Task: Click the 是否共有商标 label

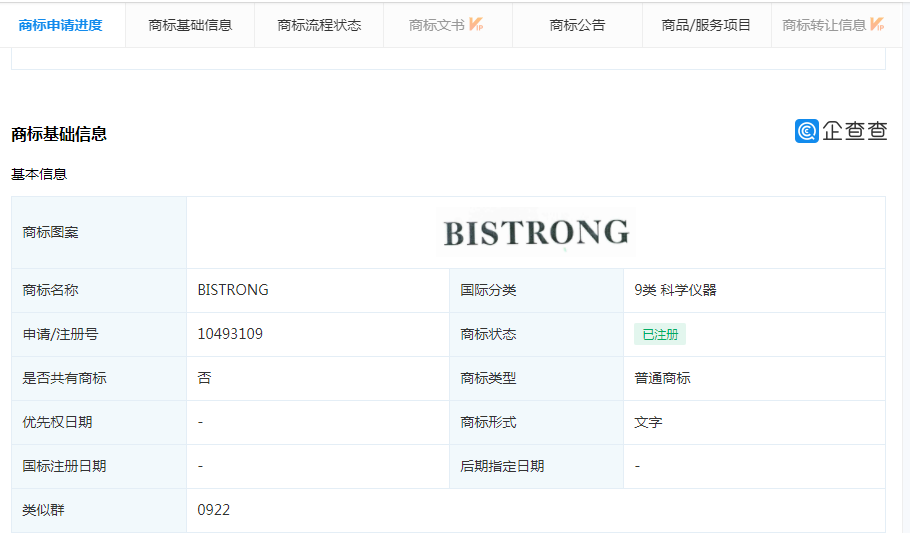Action: (64, 378)
